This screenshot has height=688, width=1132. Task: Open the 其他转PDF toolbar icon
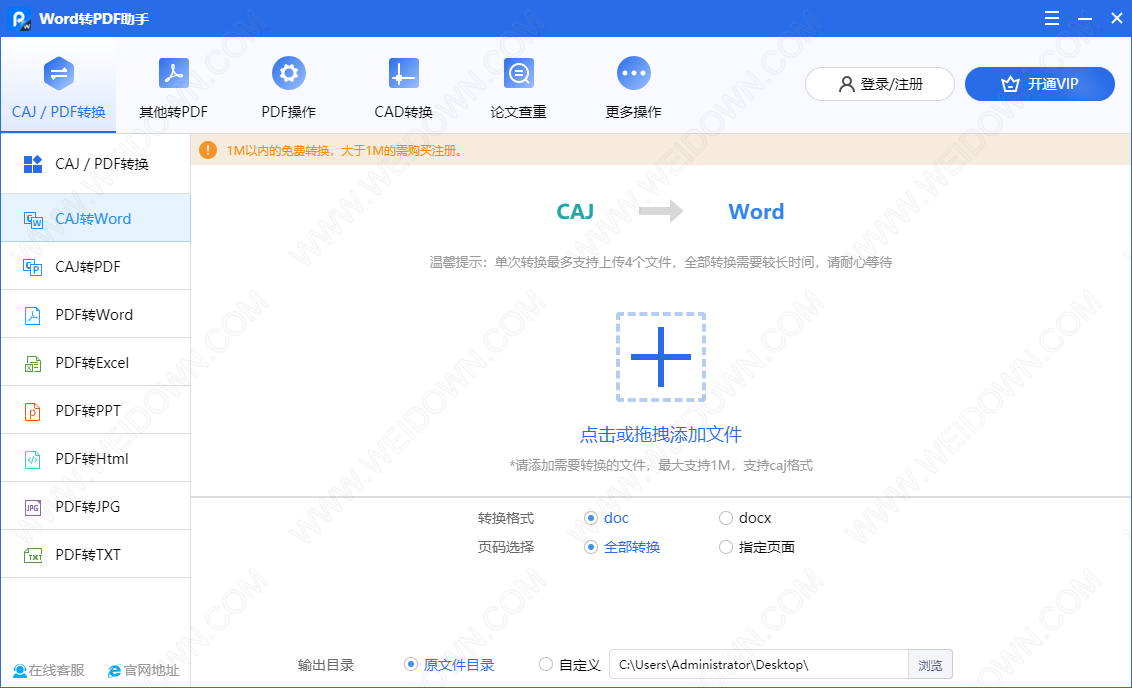pos(173,73)
